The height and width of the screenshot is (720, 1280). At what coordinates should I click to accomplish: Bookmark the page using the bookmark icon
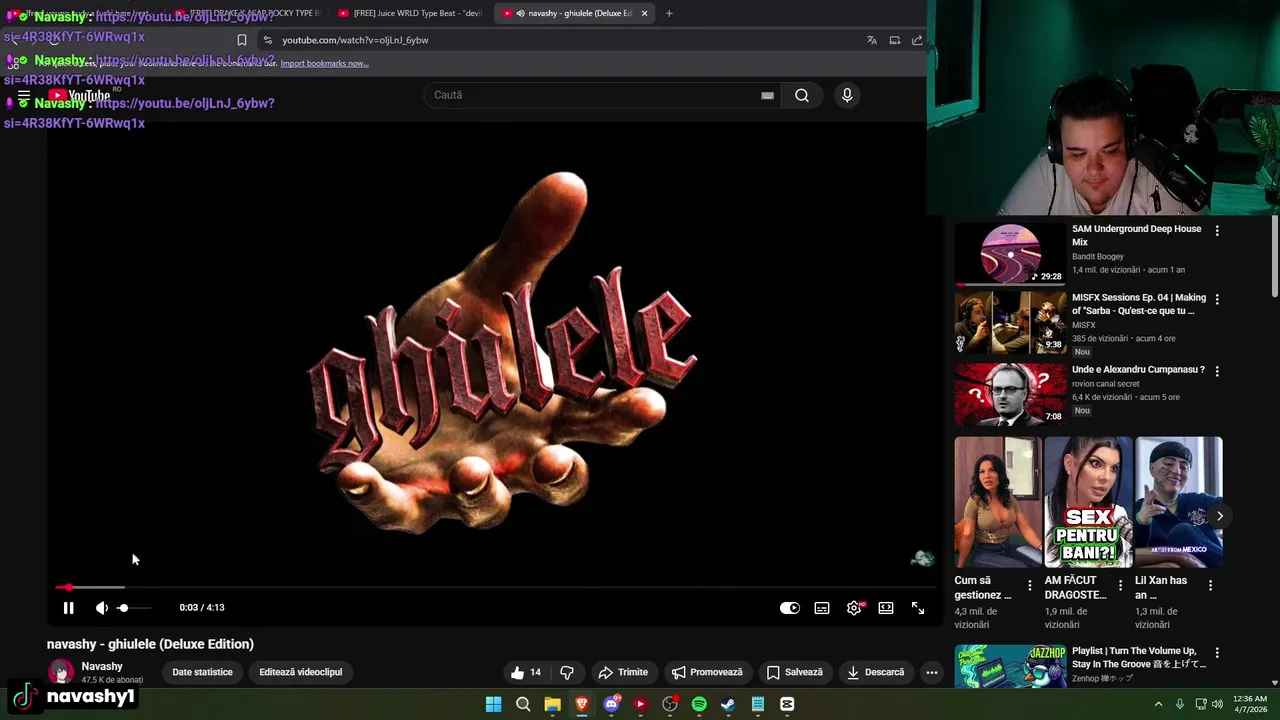pyautogui.click(x=241, y=40)
